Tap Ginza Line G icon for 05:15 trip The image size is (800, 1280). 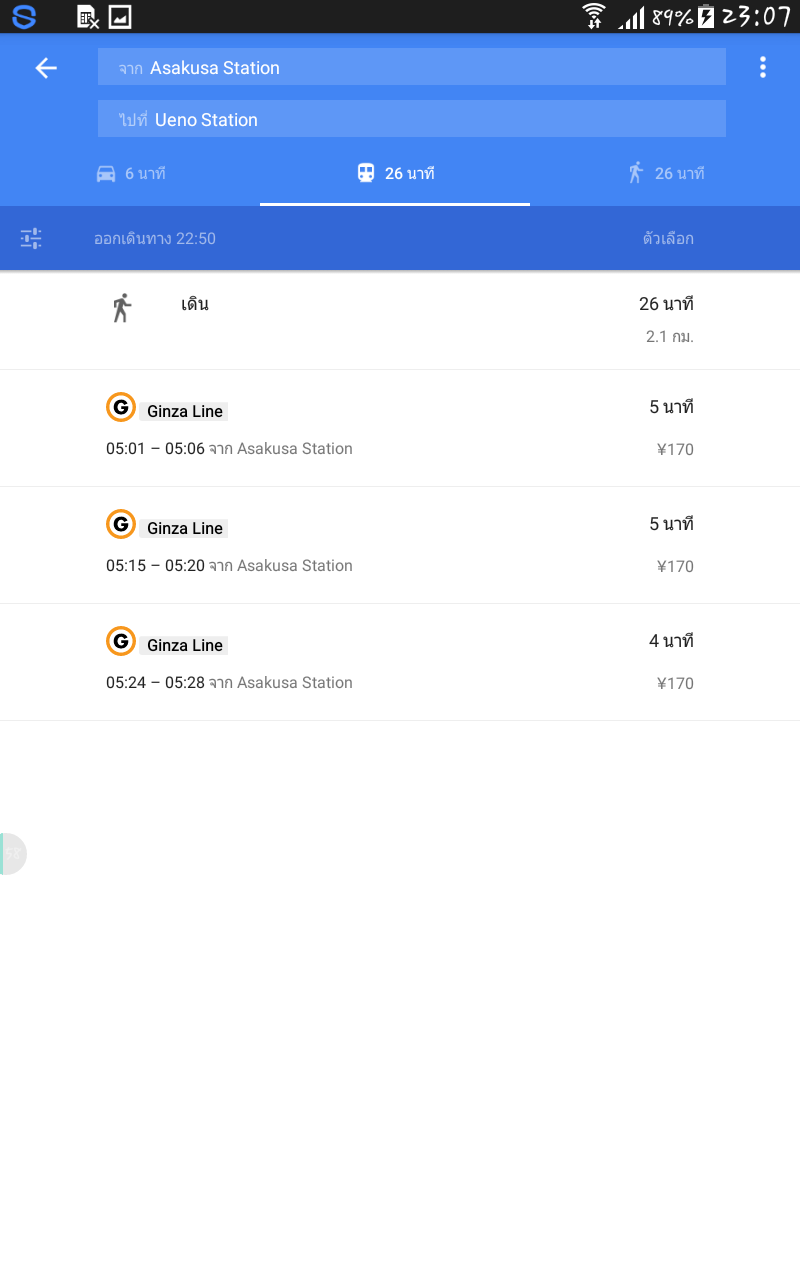(x=121, y=524)
